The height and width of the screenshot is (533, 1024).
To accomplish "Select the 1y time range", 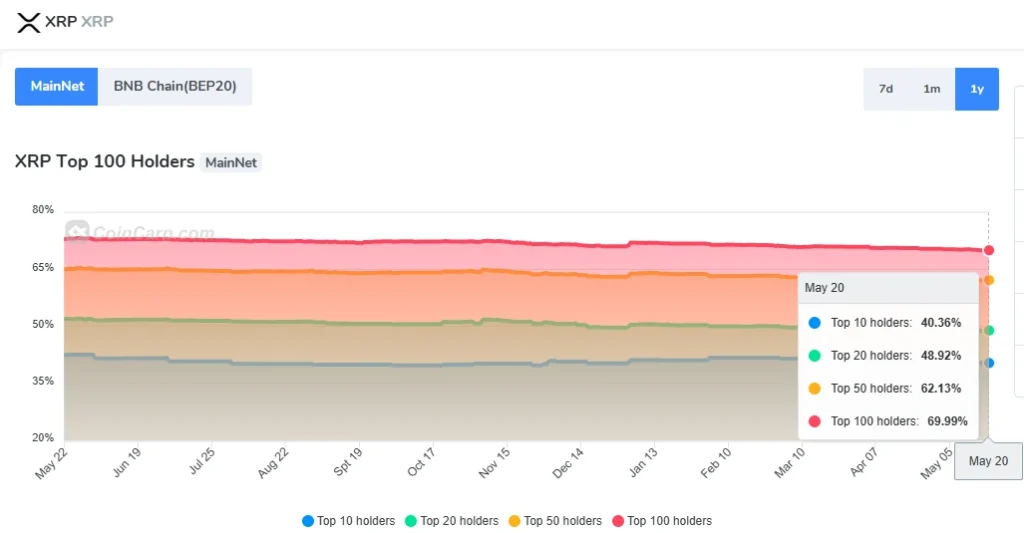I will pos(977,89).
